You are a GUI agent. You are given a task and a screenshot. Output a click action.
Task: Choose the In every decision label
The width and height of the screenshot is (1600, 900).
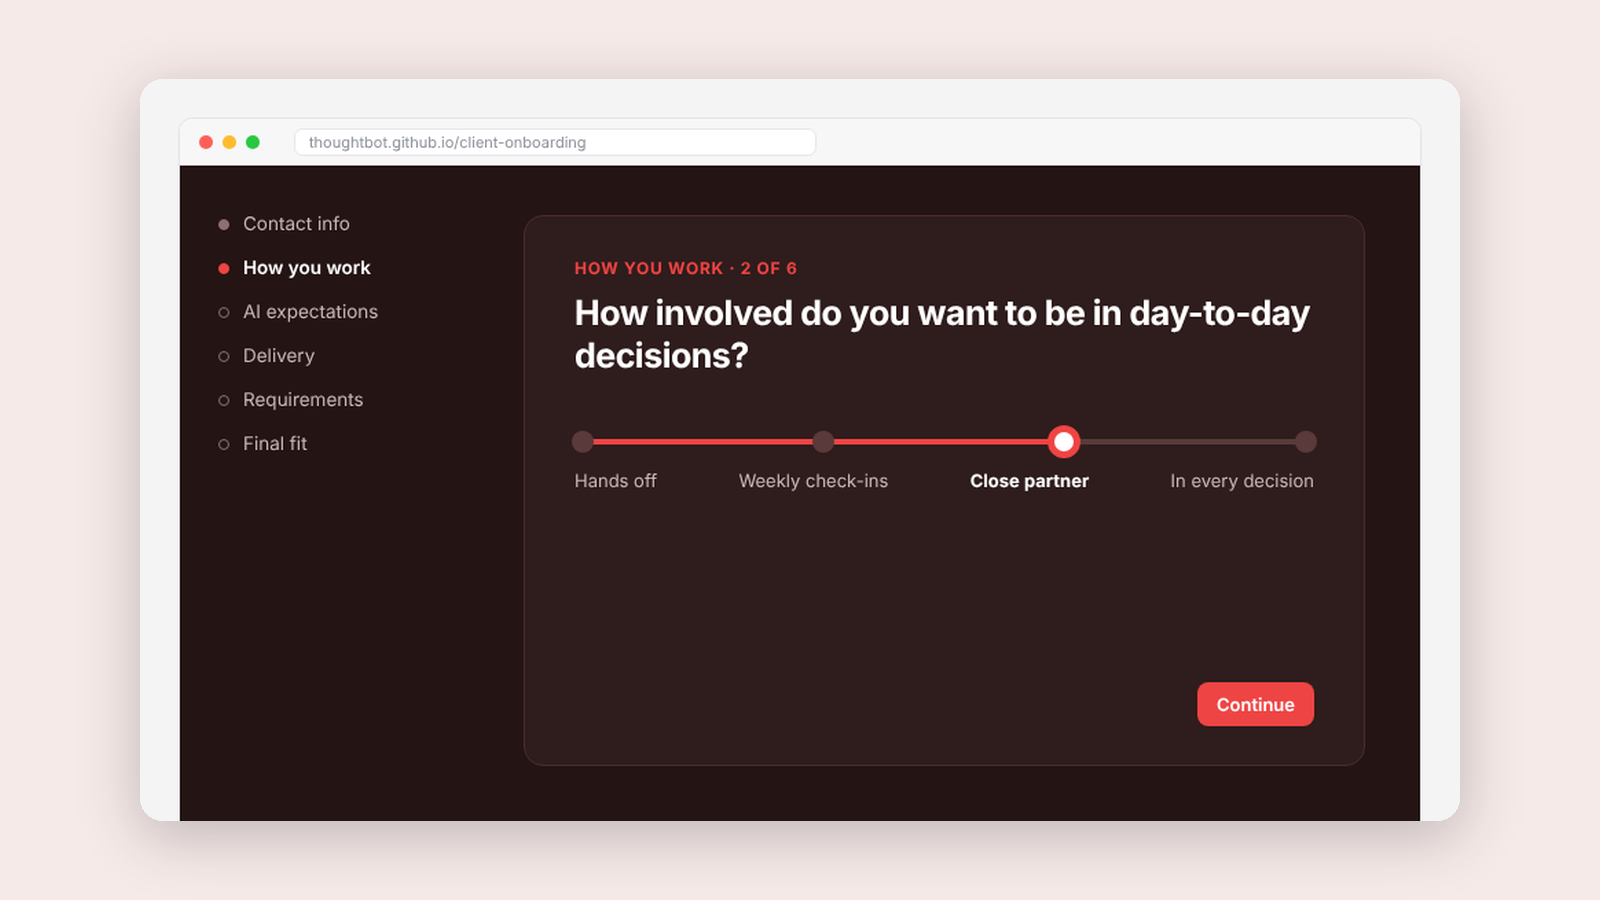coord(1242,481)
